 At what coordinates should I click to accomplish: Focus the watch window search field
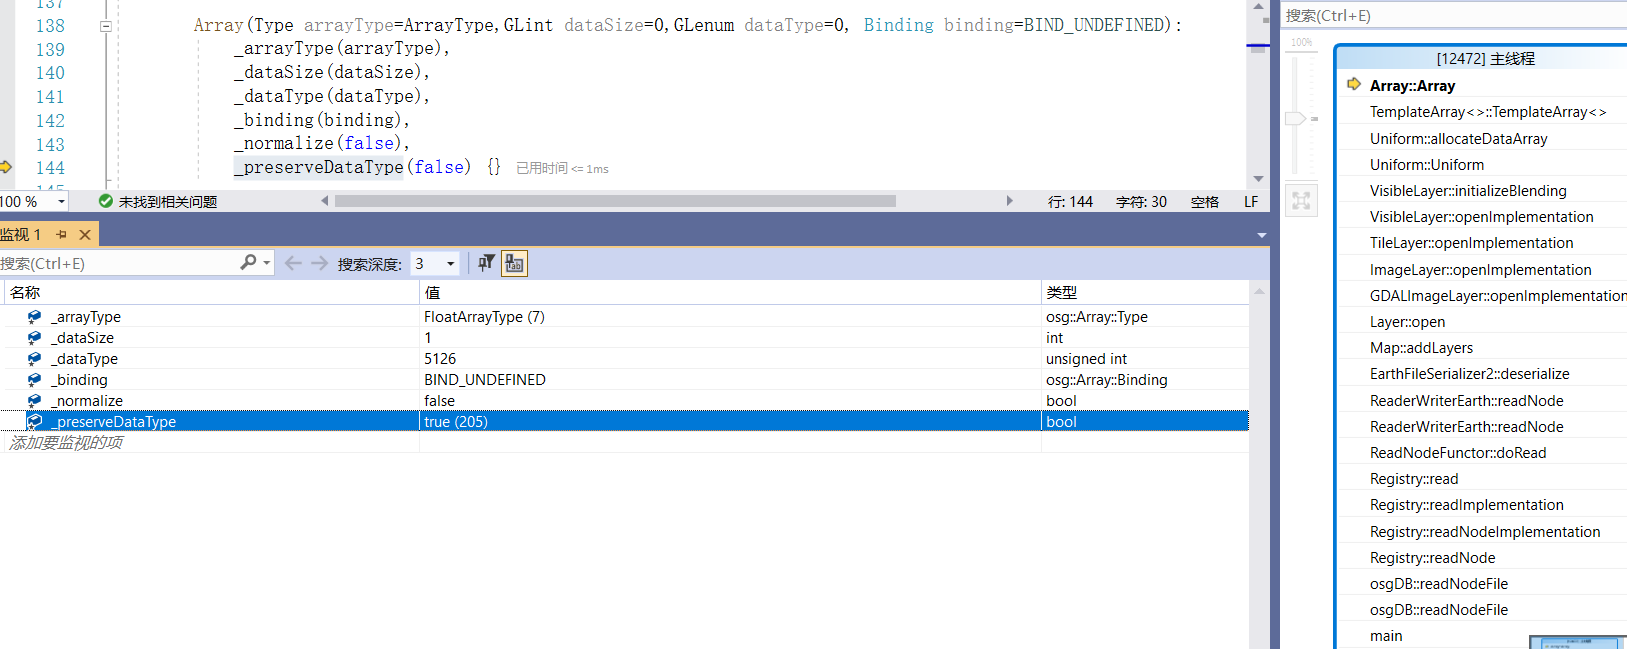coord(120,263)
